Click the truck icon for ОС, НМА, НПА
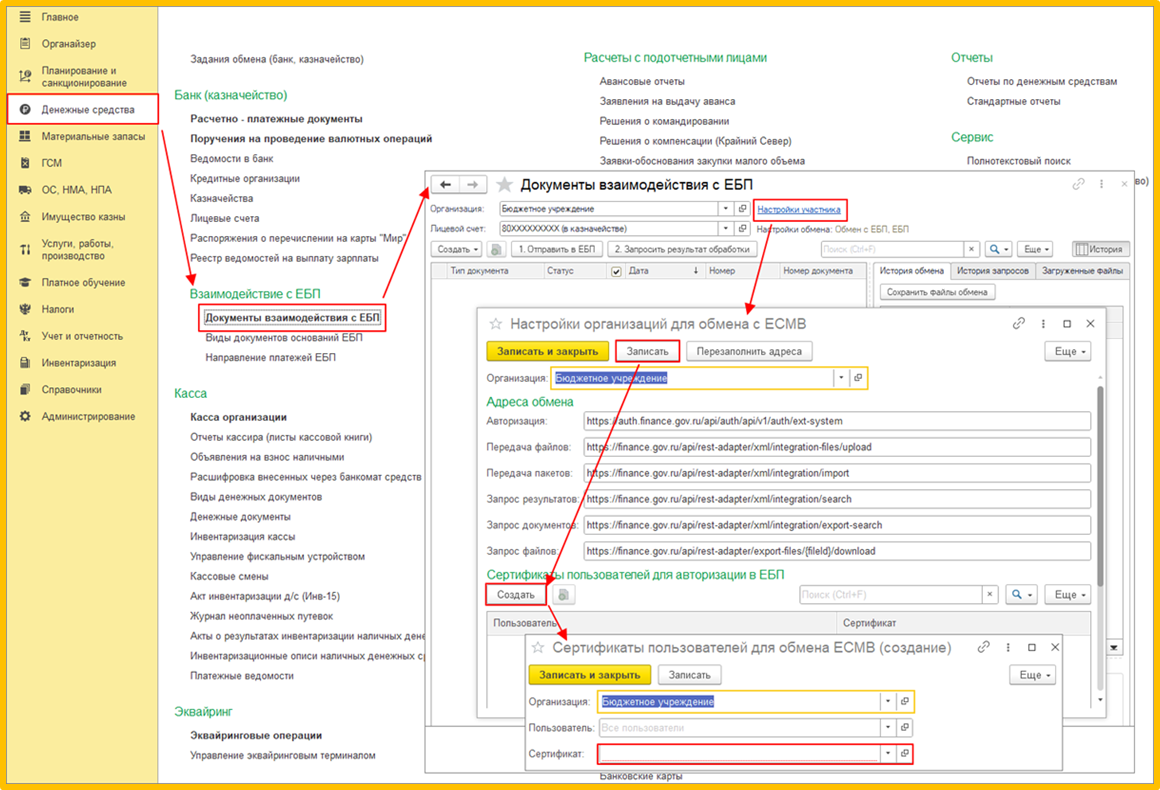This screenshot has width=1160, height=790. (x=25, y=190)
